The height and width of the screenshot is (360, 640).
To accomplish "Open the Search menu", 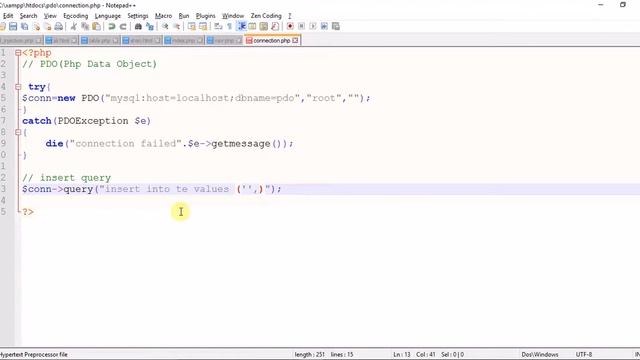I will (x=28, y=16).
